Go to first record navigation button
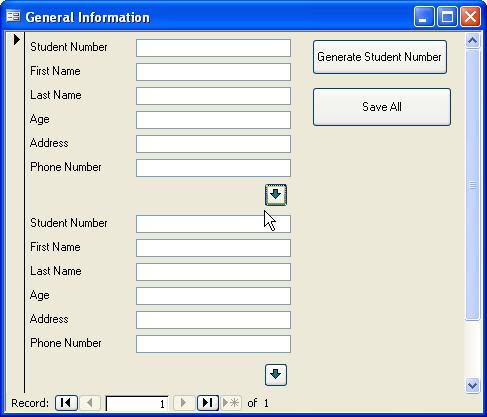 (x=66, y=403)
